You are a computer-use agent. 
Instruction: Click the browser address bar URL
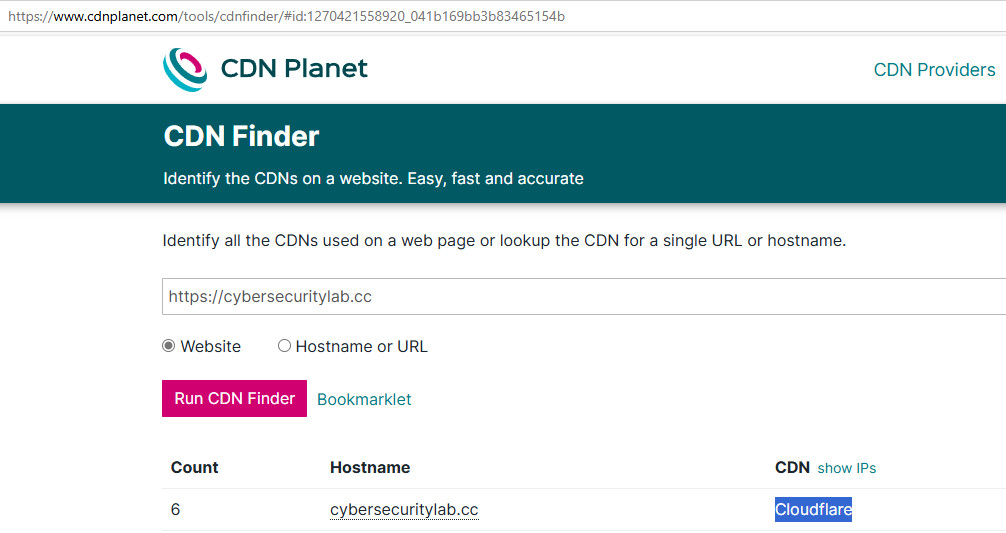click(x=287, y=16)
